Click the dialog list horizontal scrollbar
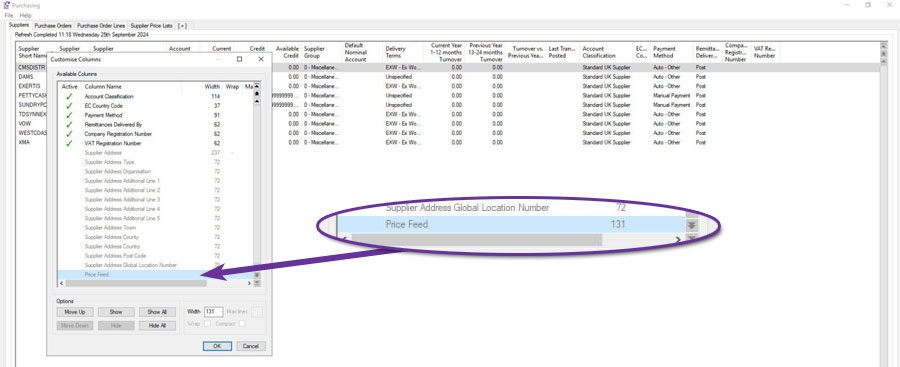The height and width of the screenshot is (367, 900). pyautogui.click(x=135, y=283)
